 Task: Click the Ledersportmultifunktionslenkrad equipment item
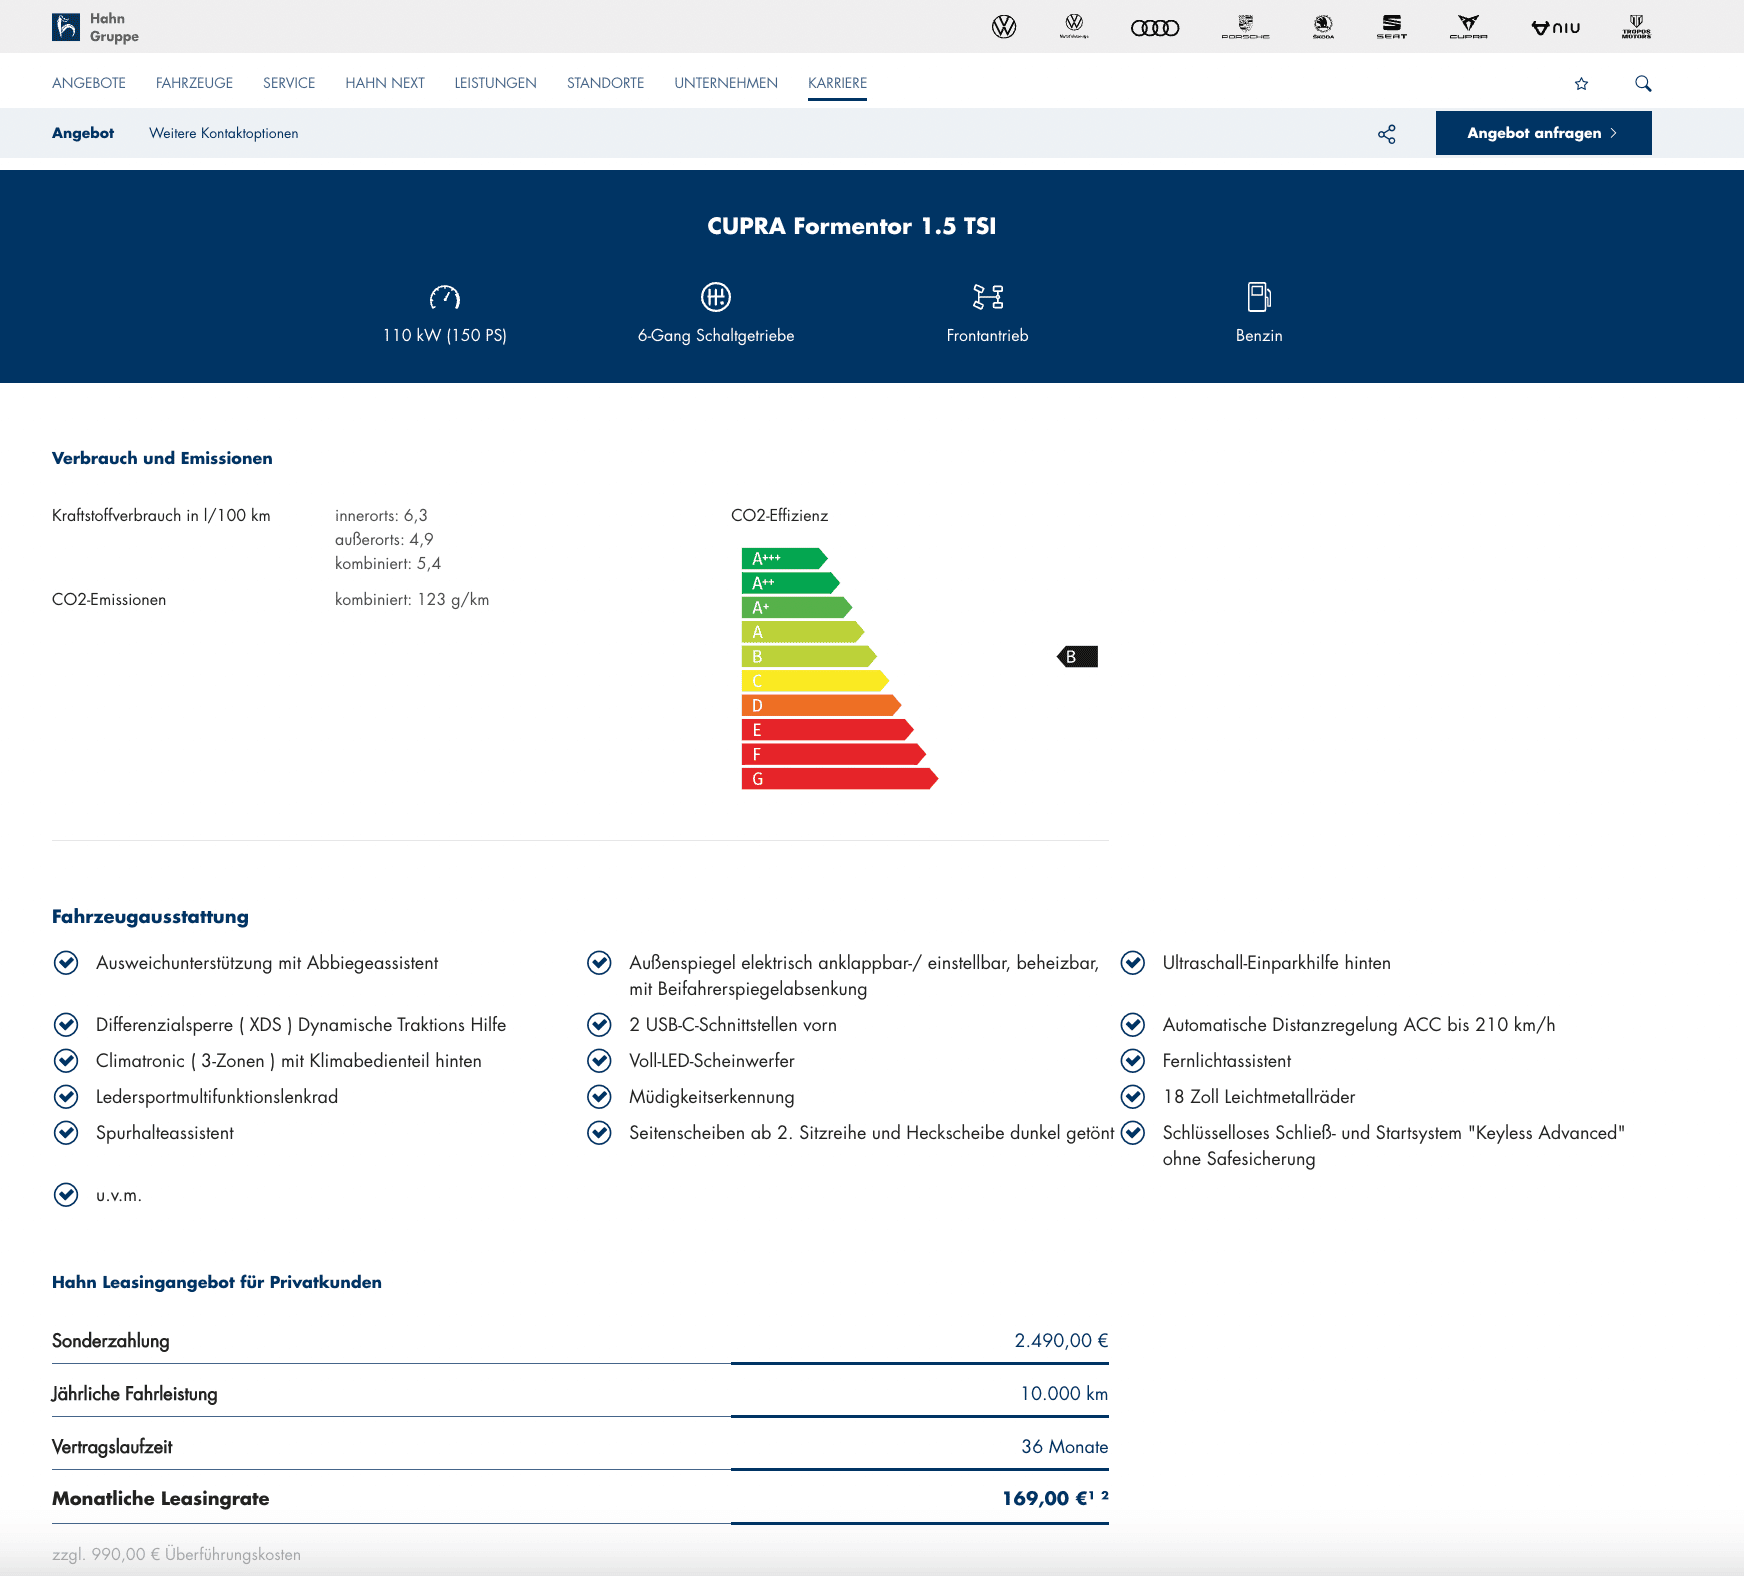[217, 1097]
